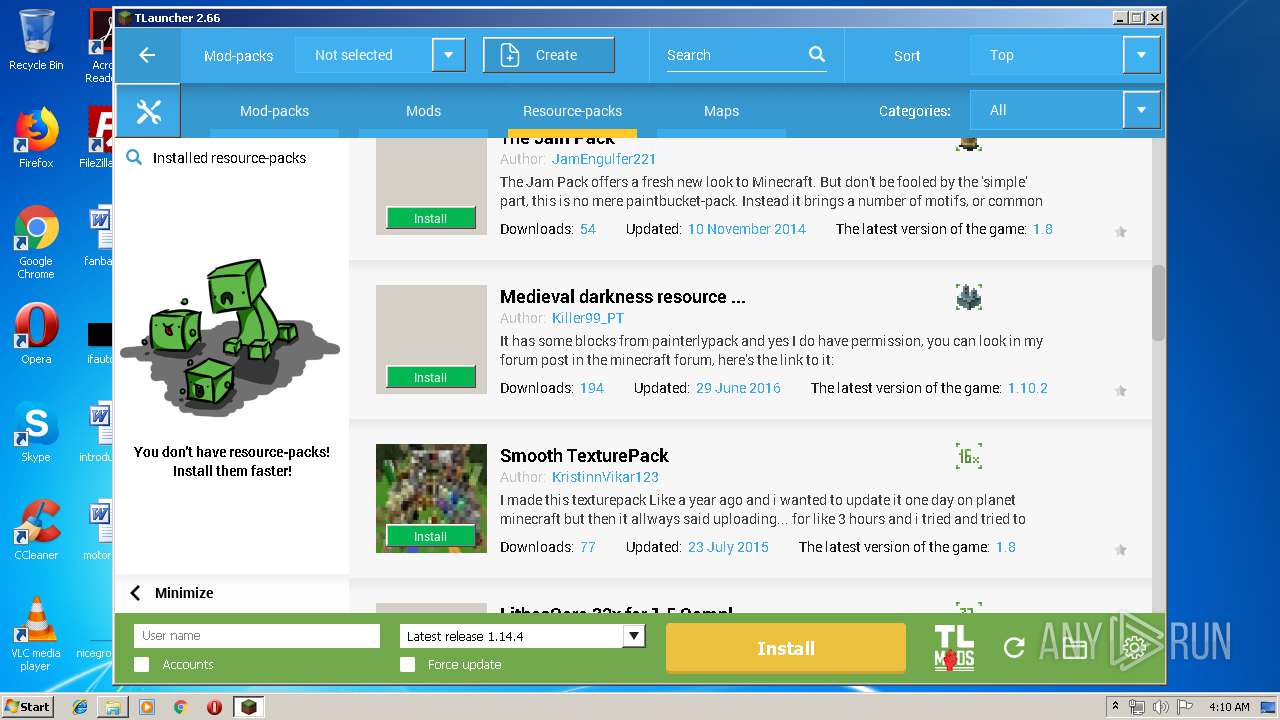Click the vertical scrollbar thumb of pack list
Screen dimensions: 1280x720
pyautogui.click(x=1158, y=303)
